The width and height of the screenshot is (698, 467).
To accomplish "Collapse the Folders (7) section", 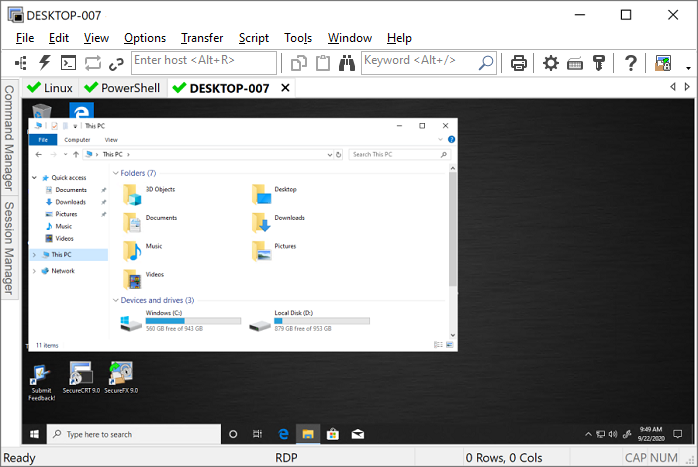I will (116, 173).
